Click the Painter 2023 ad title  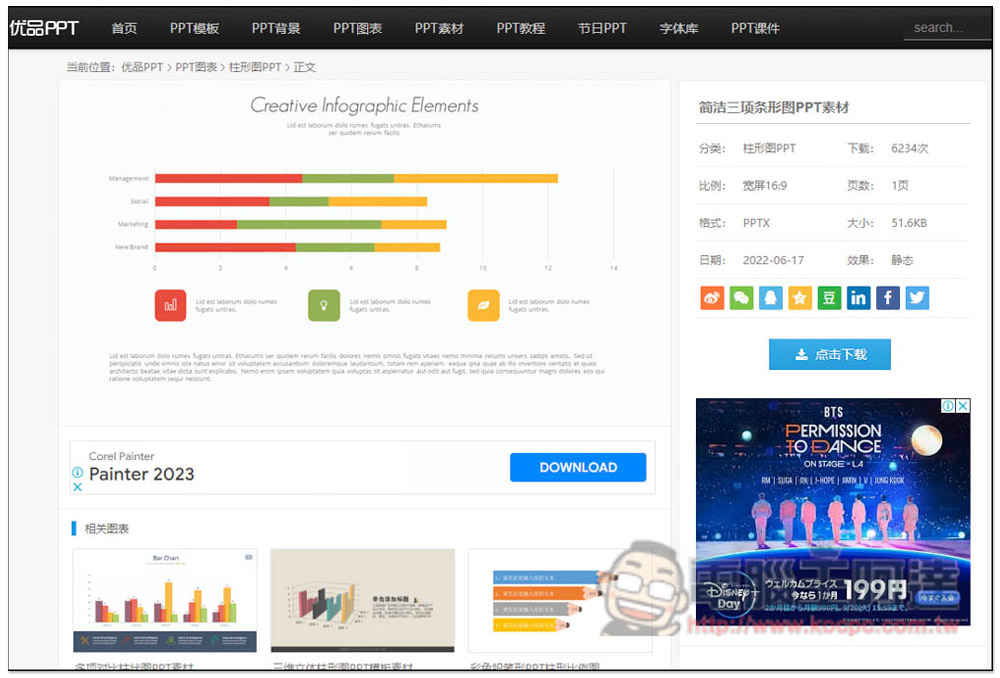[x=142, y=474]
